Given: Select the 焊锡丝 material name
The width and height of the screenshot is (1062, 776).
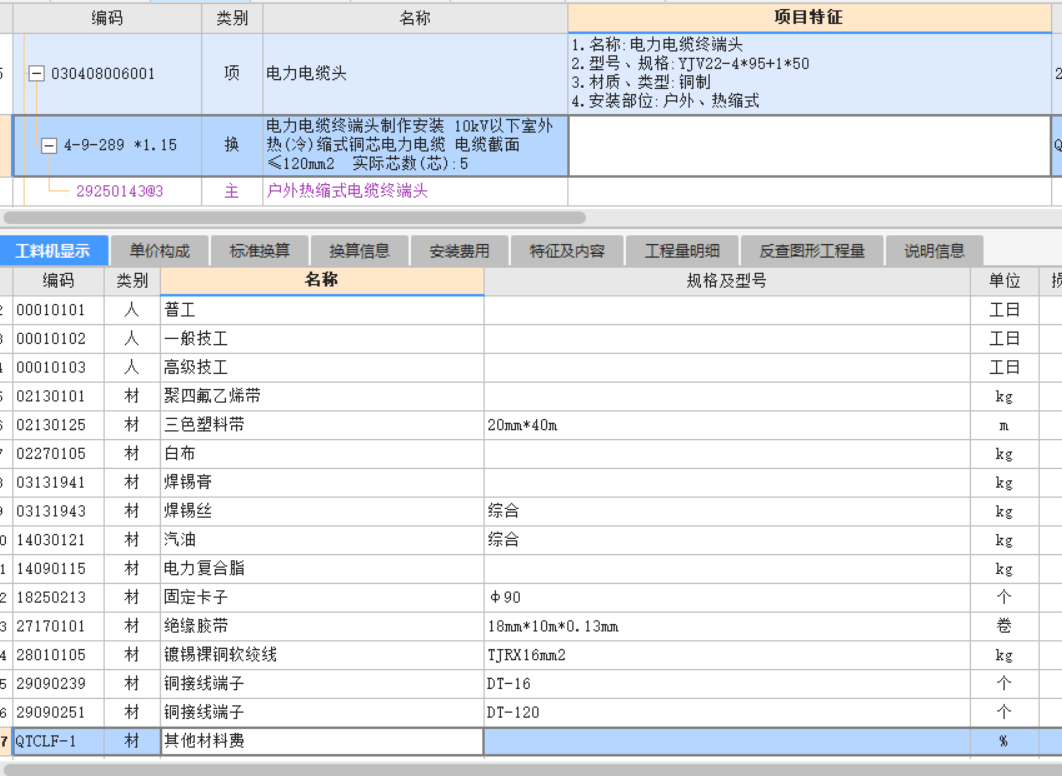Looking at the screenshot, I should pos(322,511).
